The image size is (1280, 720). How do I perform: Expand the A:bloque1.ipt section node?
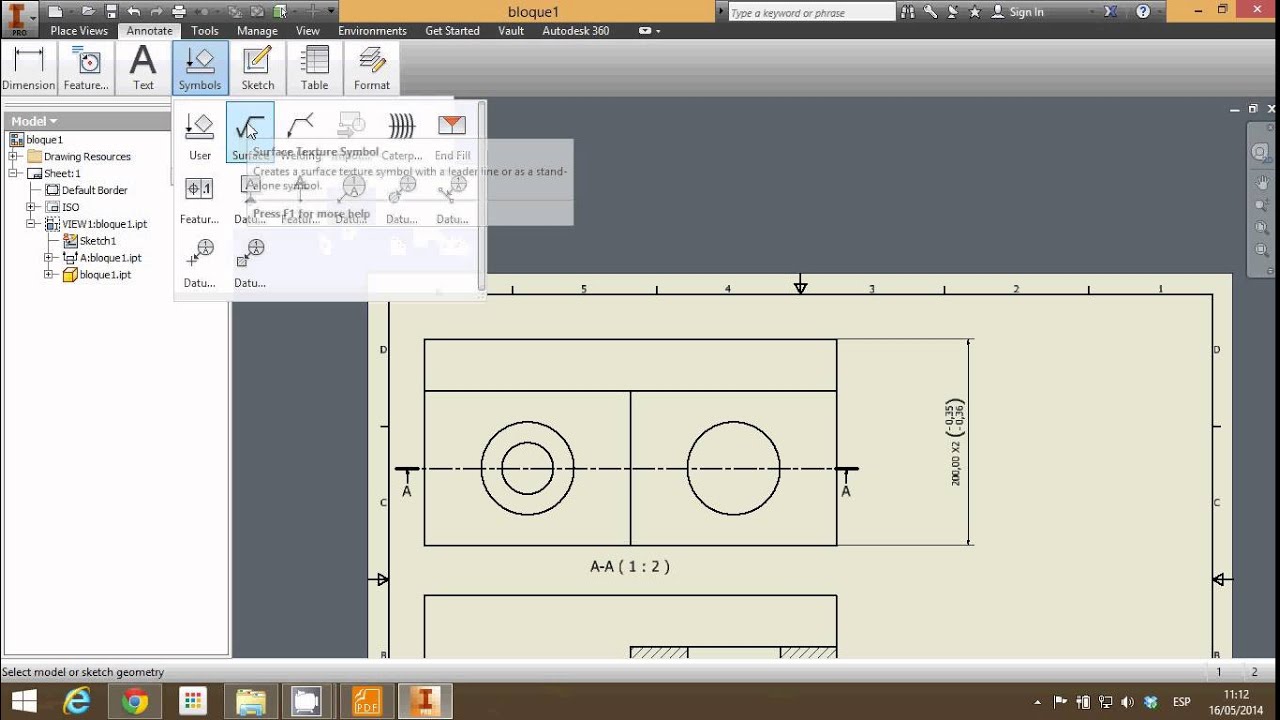pos(49,258)
